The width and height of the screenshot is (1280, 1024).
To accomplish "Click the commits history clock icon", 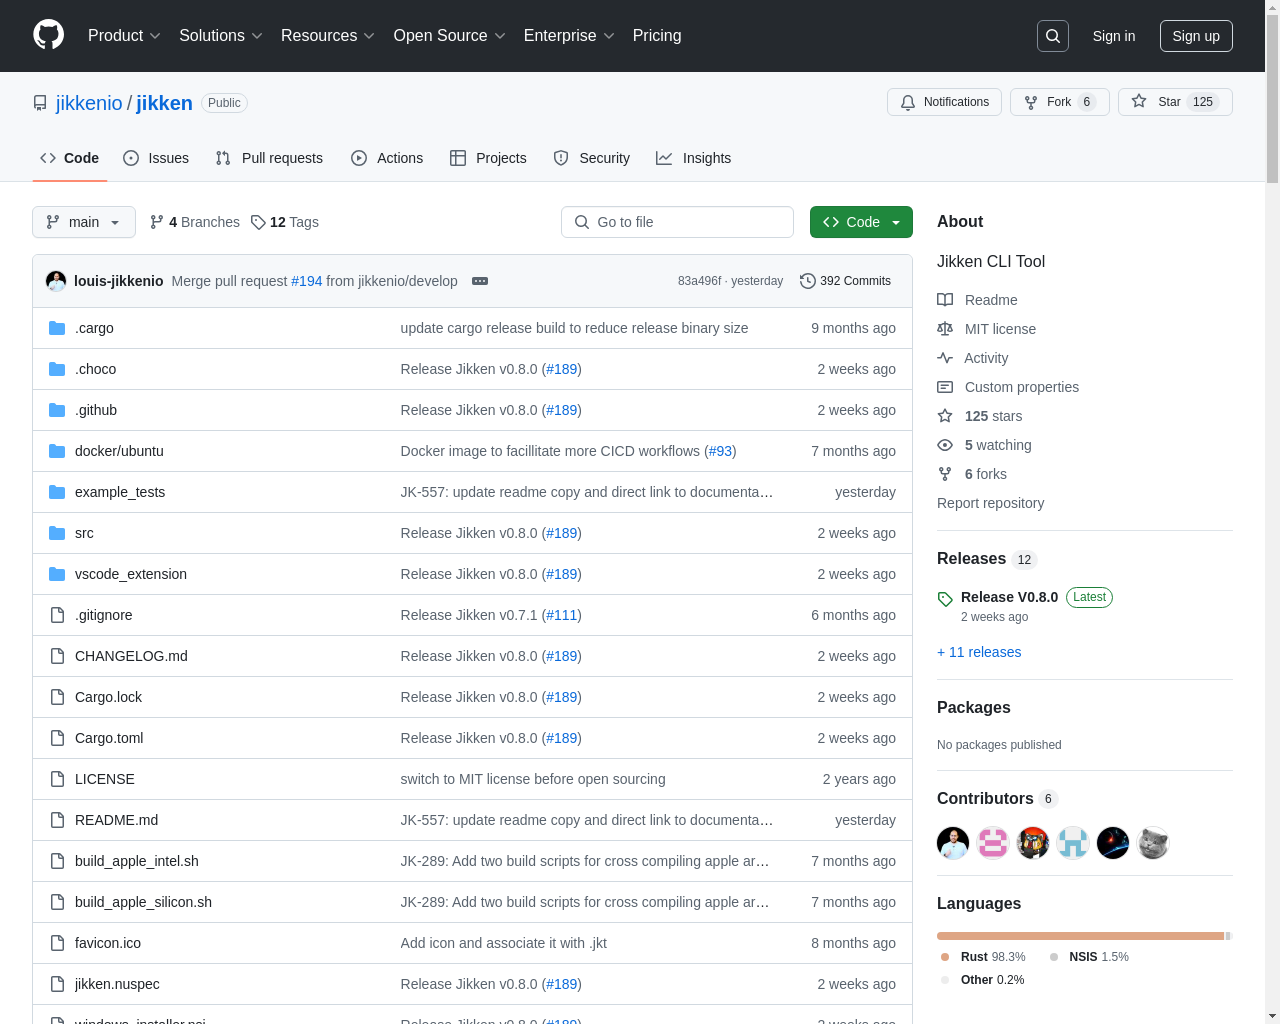I will point(808,281).
